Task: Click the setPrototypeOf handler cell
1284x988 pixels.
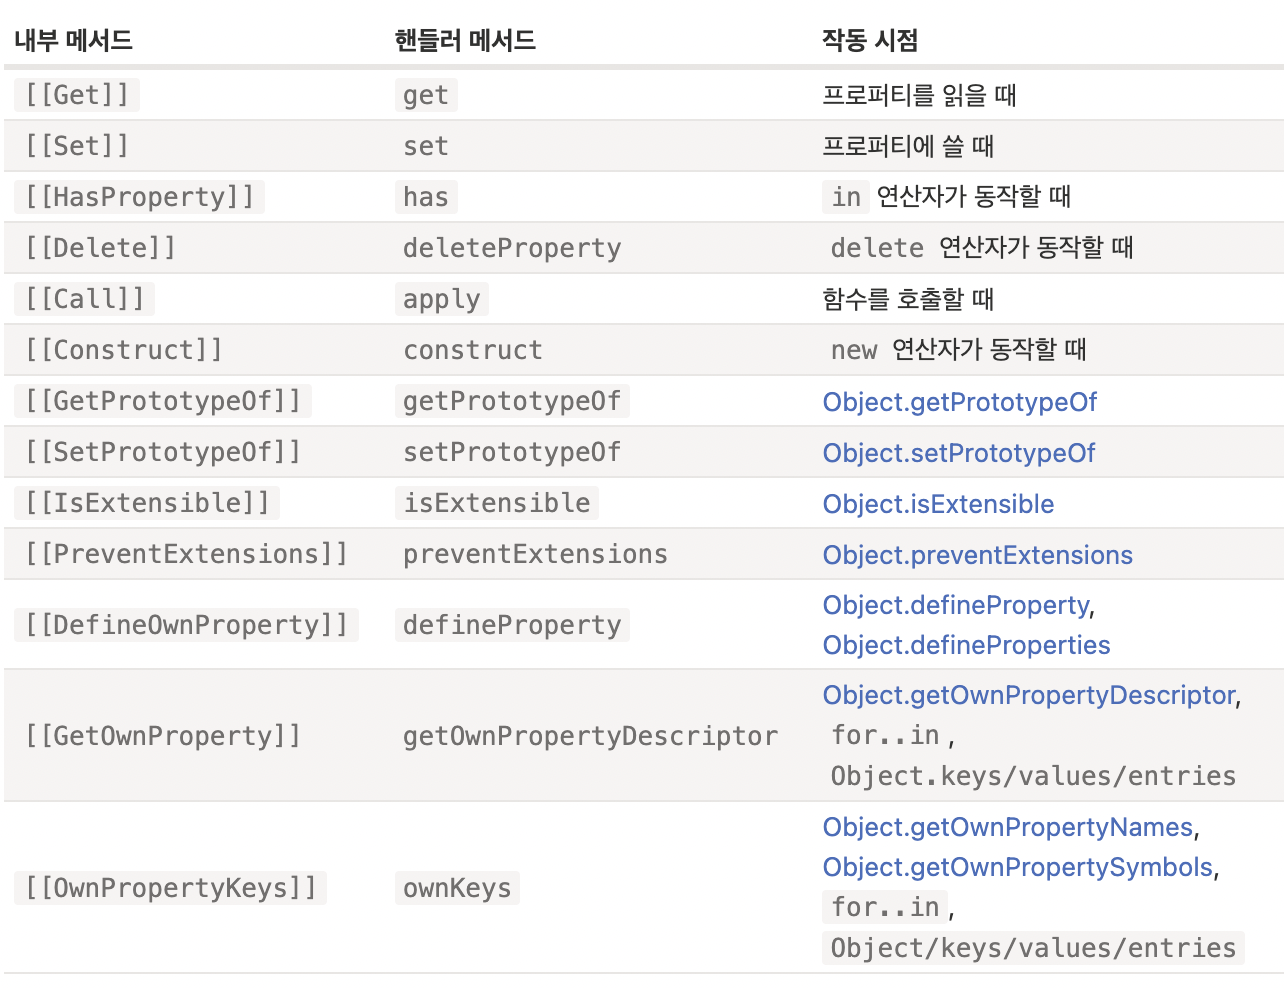Action: (512, 452)
